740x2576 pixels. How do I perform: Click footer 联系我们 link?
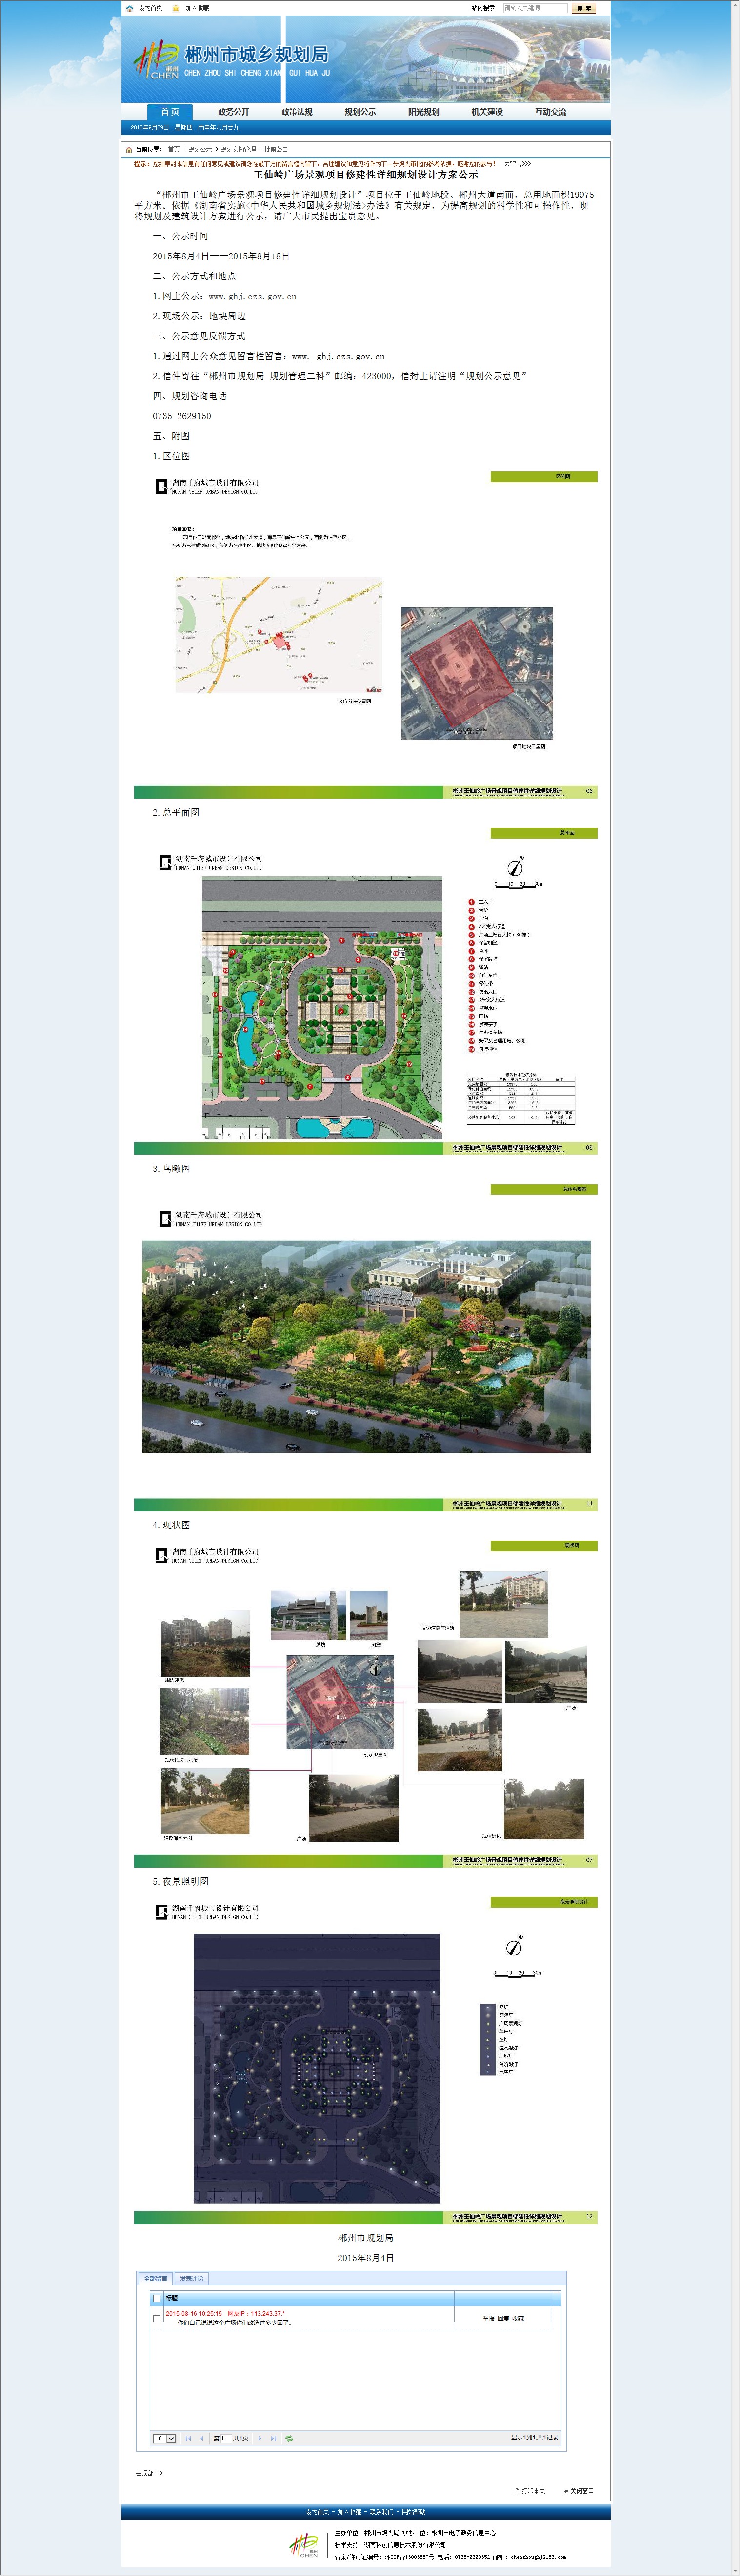382,2512
